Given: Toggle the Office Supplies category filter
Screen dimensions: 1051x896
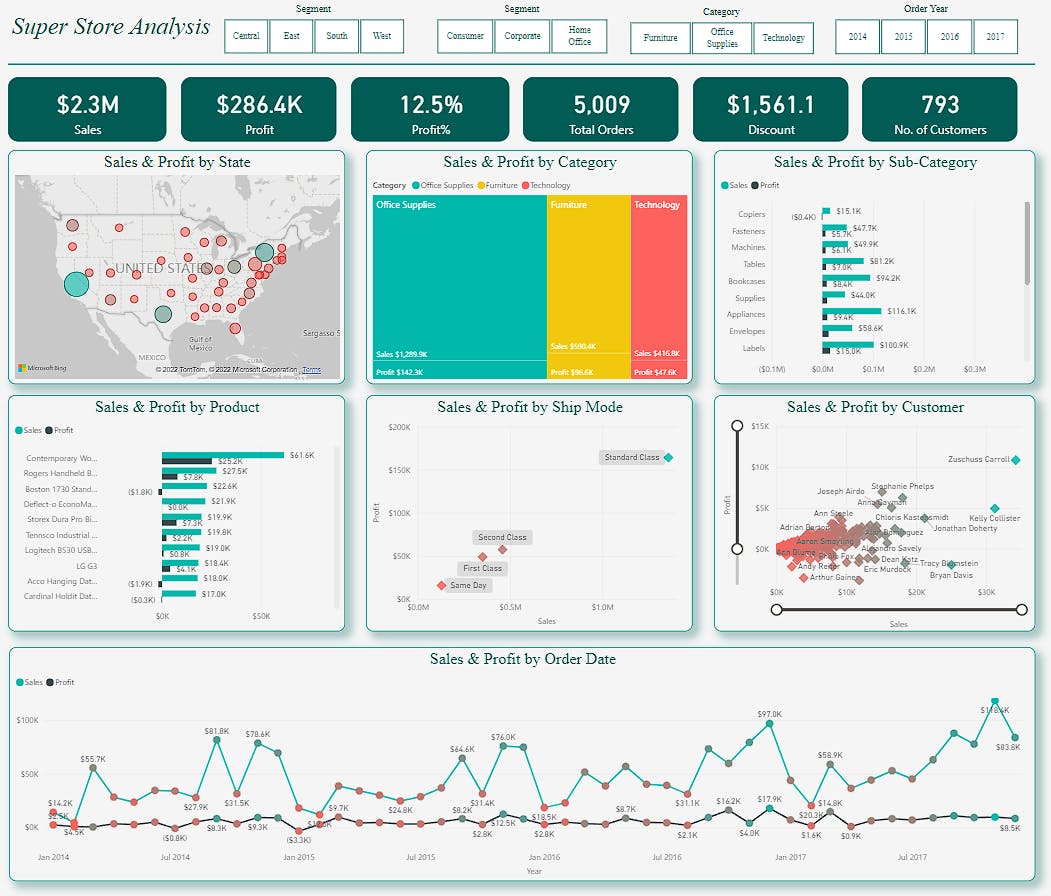Looking at the screenshot, I should 722,37.
